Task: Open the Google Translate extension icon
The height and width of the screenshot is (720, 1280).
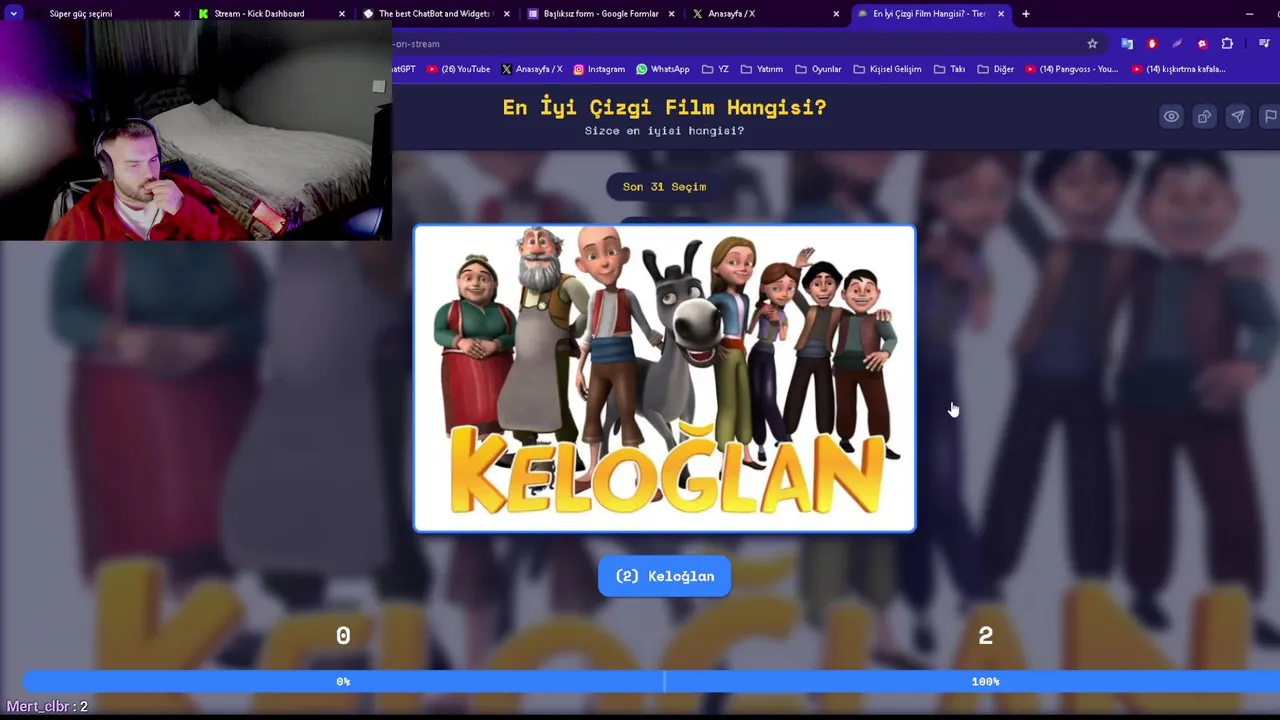Action: point(1127,43)
